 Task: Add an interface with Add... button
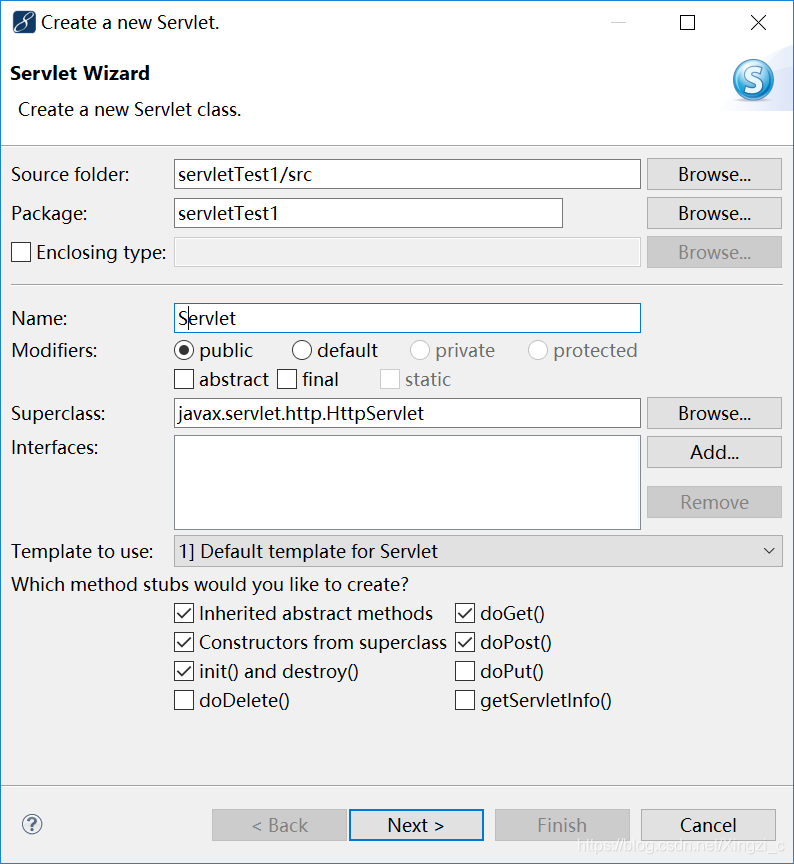[x=714, y=452]
